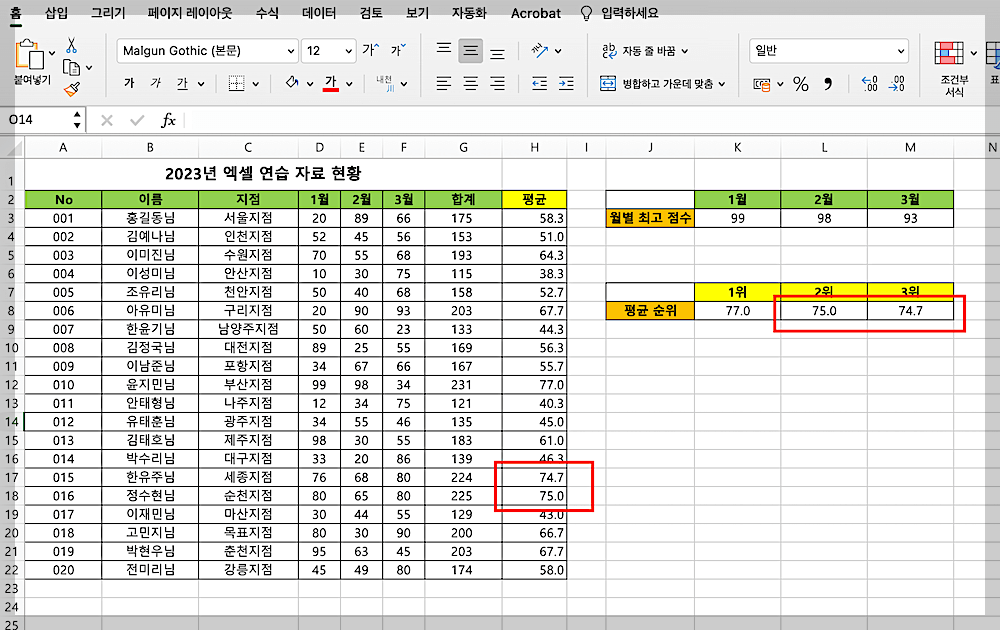Viewport: 1000px width, 630px height.
Task: Click the fx insert function button
Action: pos(168,119)
